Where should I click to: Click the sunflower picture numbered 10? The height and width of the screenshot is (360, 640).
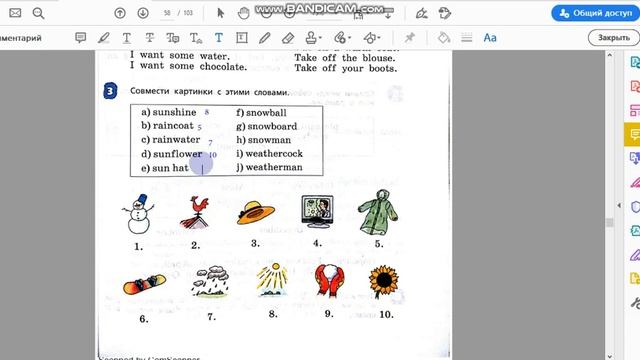384,281
